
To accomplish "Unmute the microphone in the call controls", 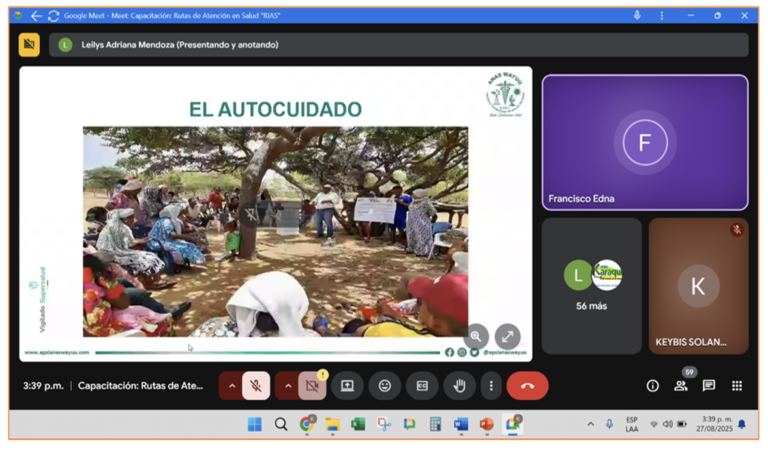I will (x=256, y=386).
